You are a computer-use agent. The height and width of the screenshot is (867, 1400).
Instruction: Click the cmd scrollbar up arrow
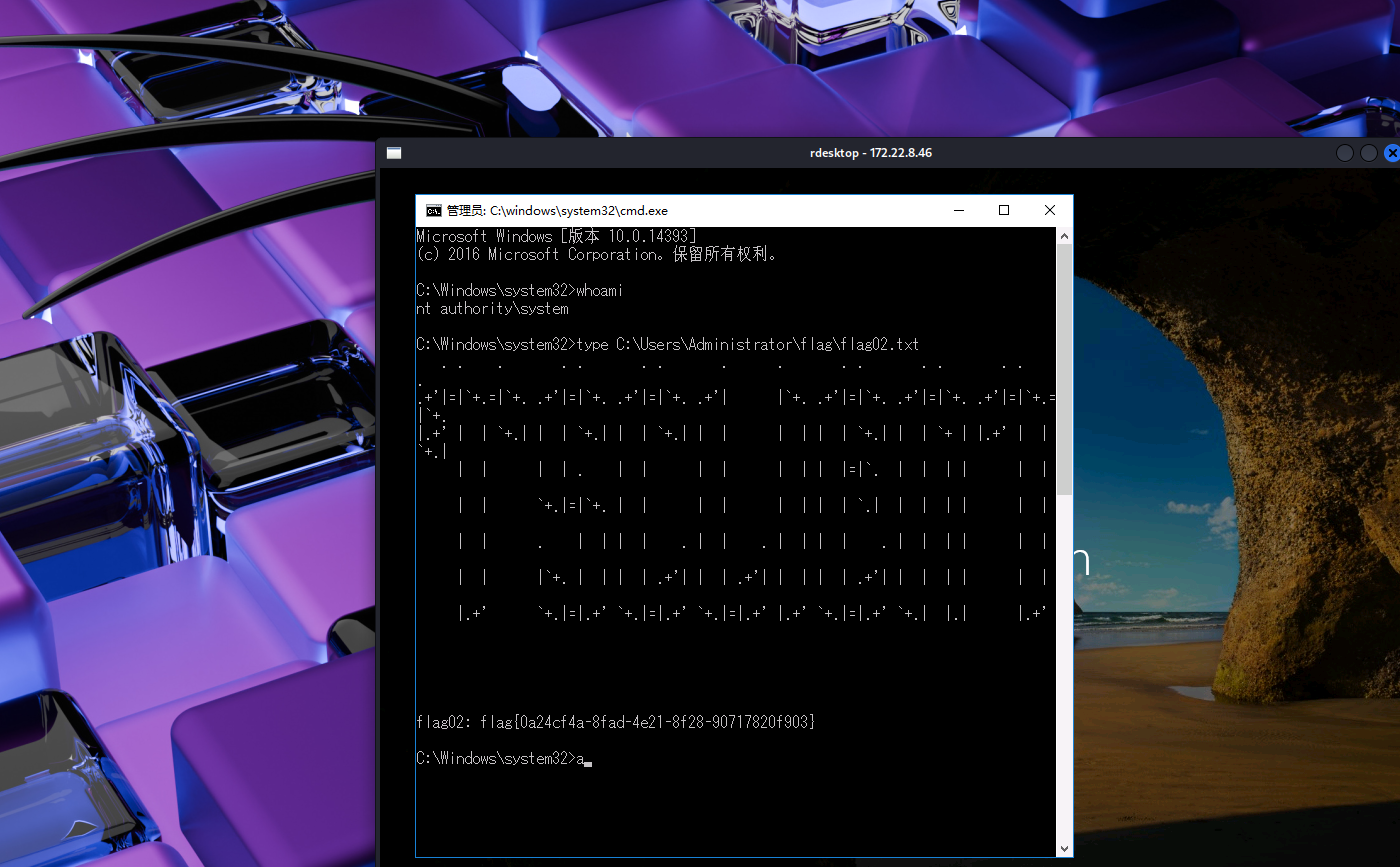click(1064, 236)
